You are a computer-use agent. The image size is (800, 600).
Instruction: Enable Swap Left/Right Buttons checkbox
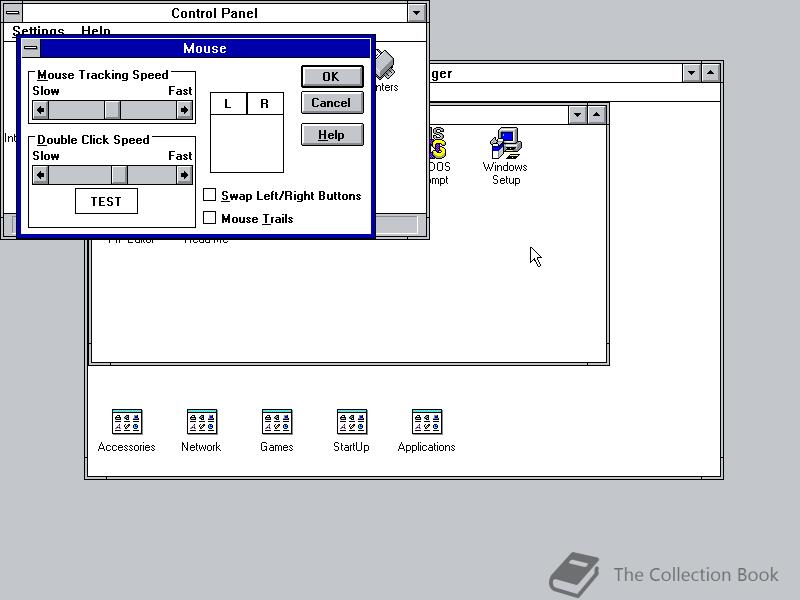209,195
